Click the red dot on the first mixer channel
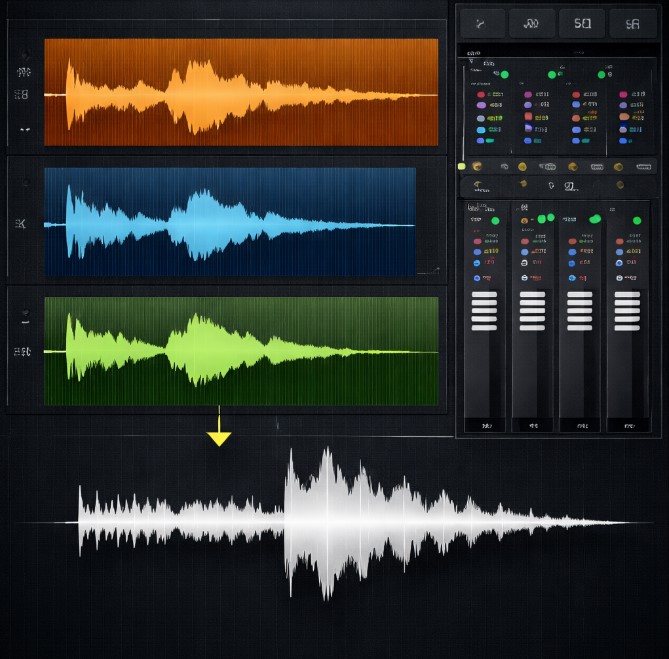 point(477,241)
